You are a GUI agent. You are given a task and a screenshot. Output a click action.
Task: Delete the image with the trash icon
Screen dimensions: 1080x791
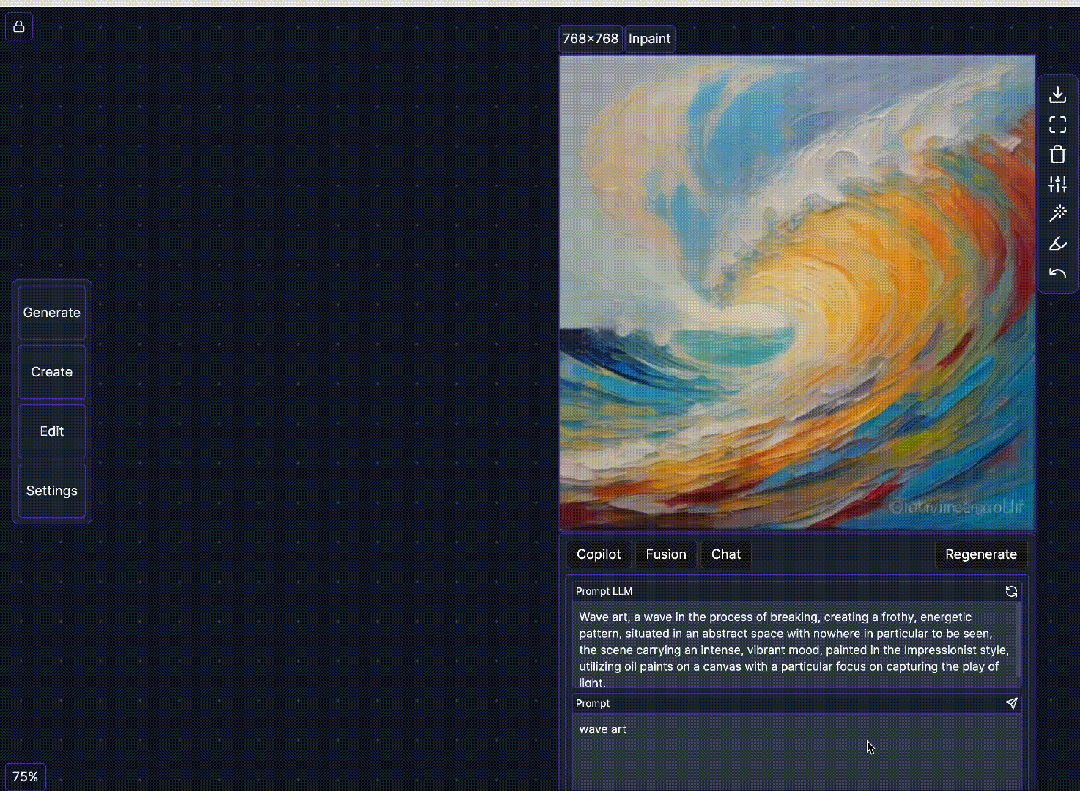(x=1057, y=154)
